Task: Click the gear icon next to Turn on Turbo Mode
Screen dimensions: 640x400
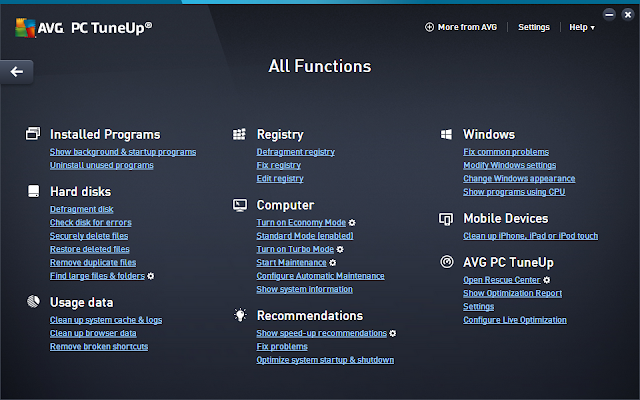Action: pos(340,249)
